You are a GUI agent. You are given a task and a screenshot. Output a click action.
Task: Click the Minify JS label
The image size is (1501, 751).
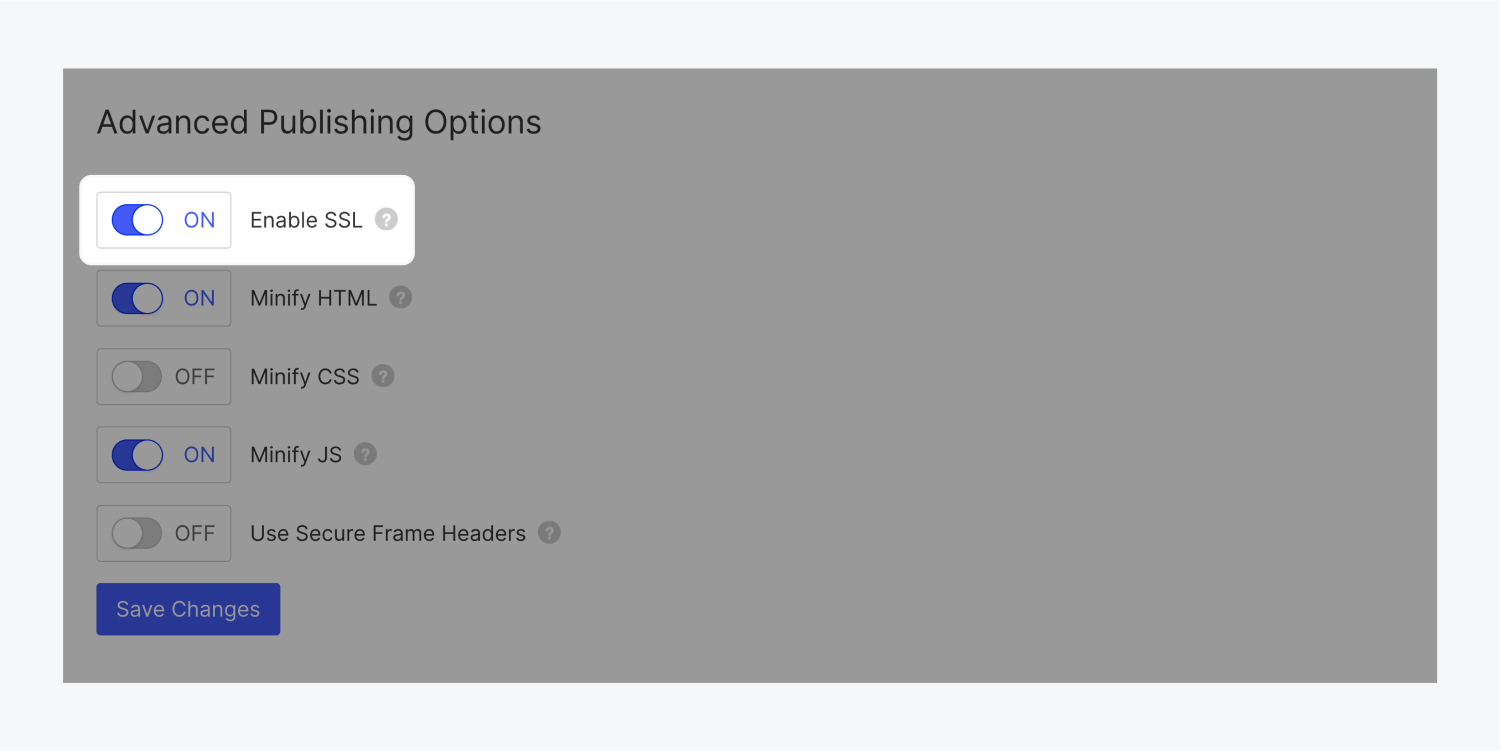pos(295,455)
